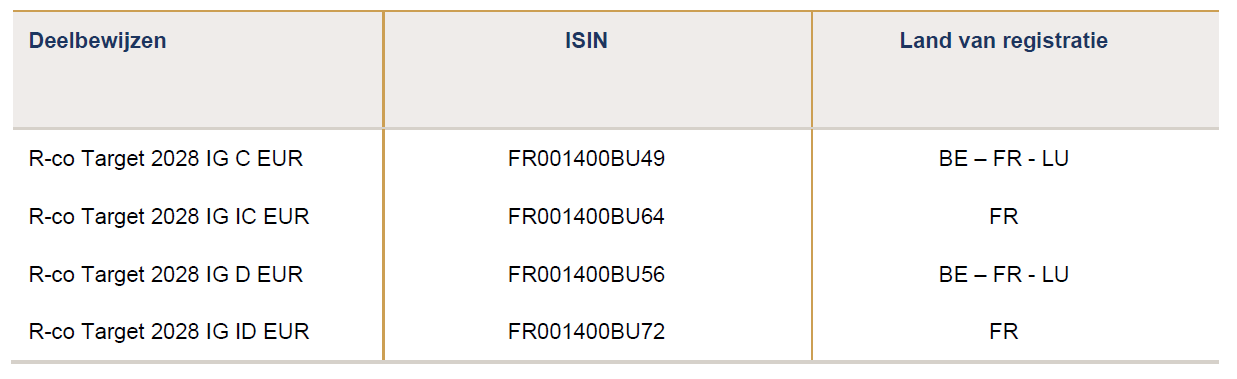The width and height of the screenshot is (1237, 379).
Task: Click the orange divider after Deelbewijzen column
Action: pos(383,185)
